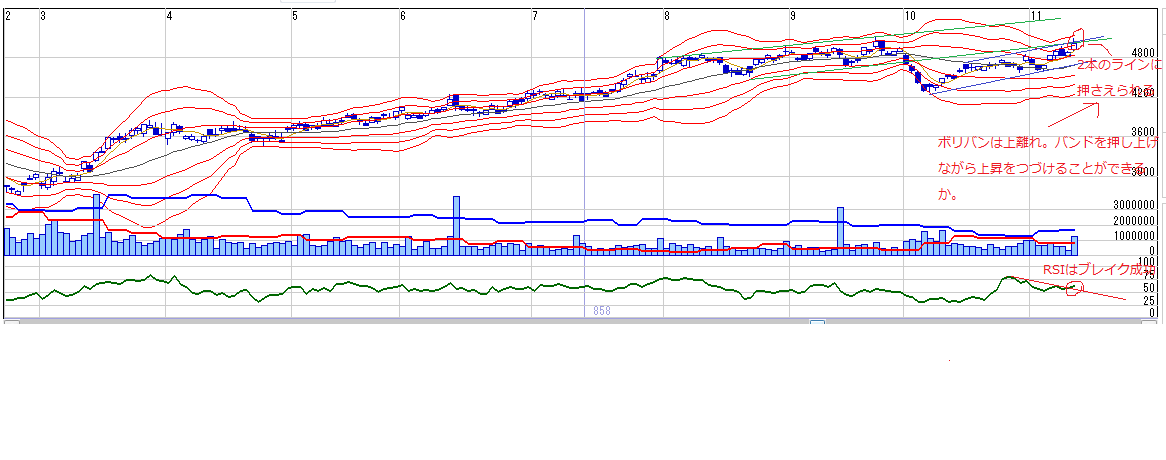Select the red circle marking the RSI breakout
Viewport: 1166px width, 460px height.
1075,288
